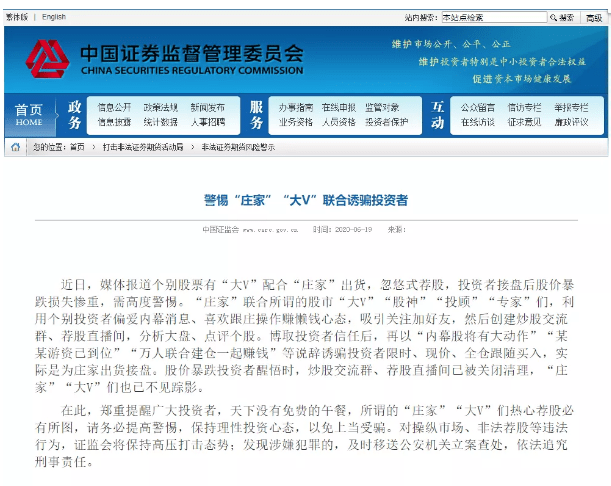
Task: Open the 信息公开 navigation link
Action: click(114, 107)
